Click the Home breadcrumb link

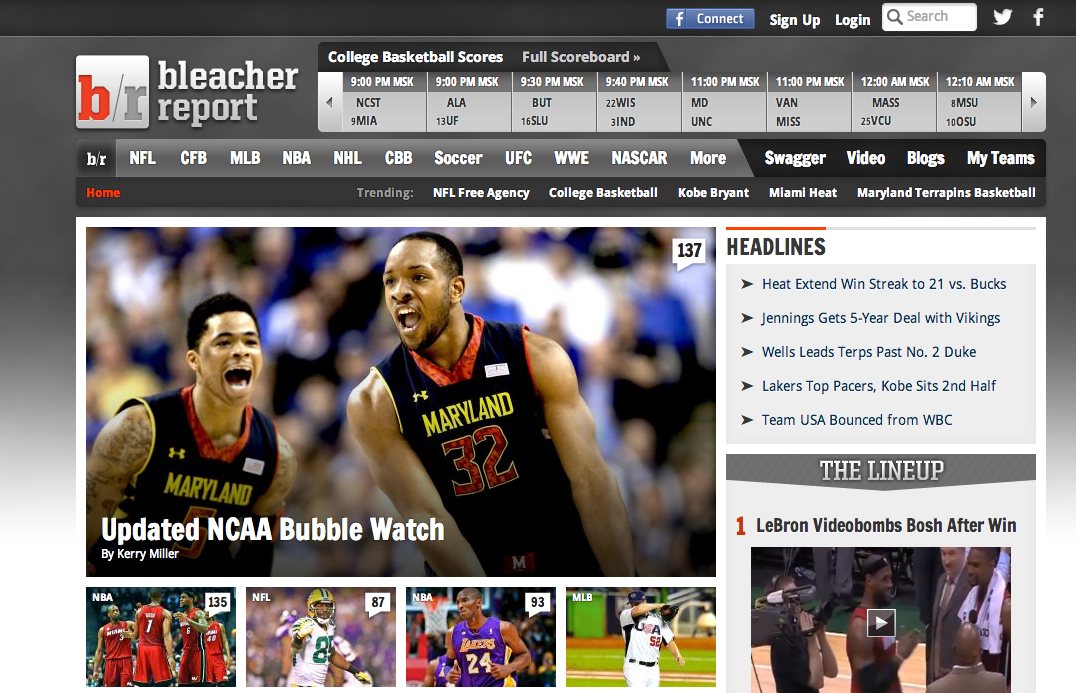(103, 193)
